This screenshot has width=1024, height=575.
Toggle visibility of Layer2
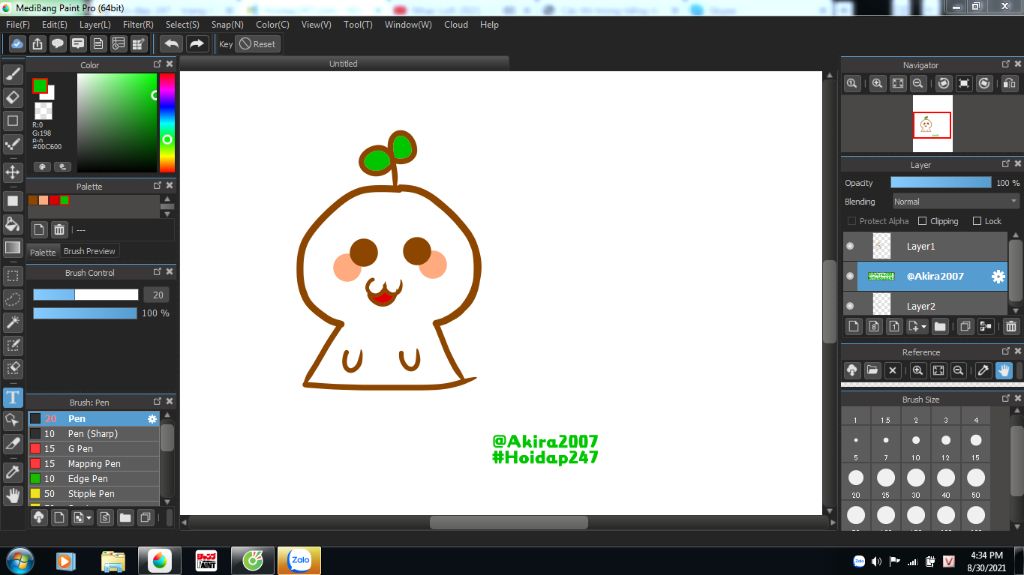[850, 306]
